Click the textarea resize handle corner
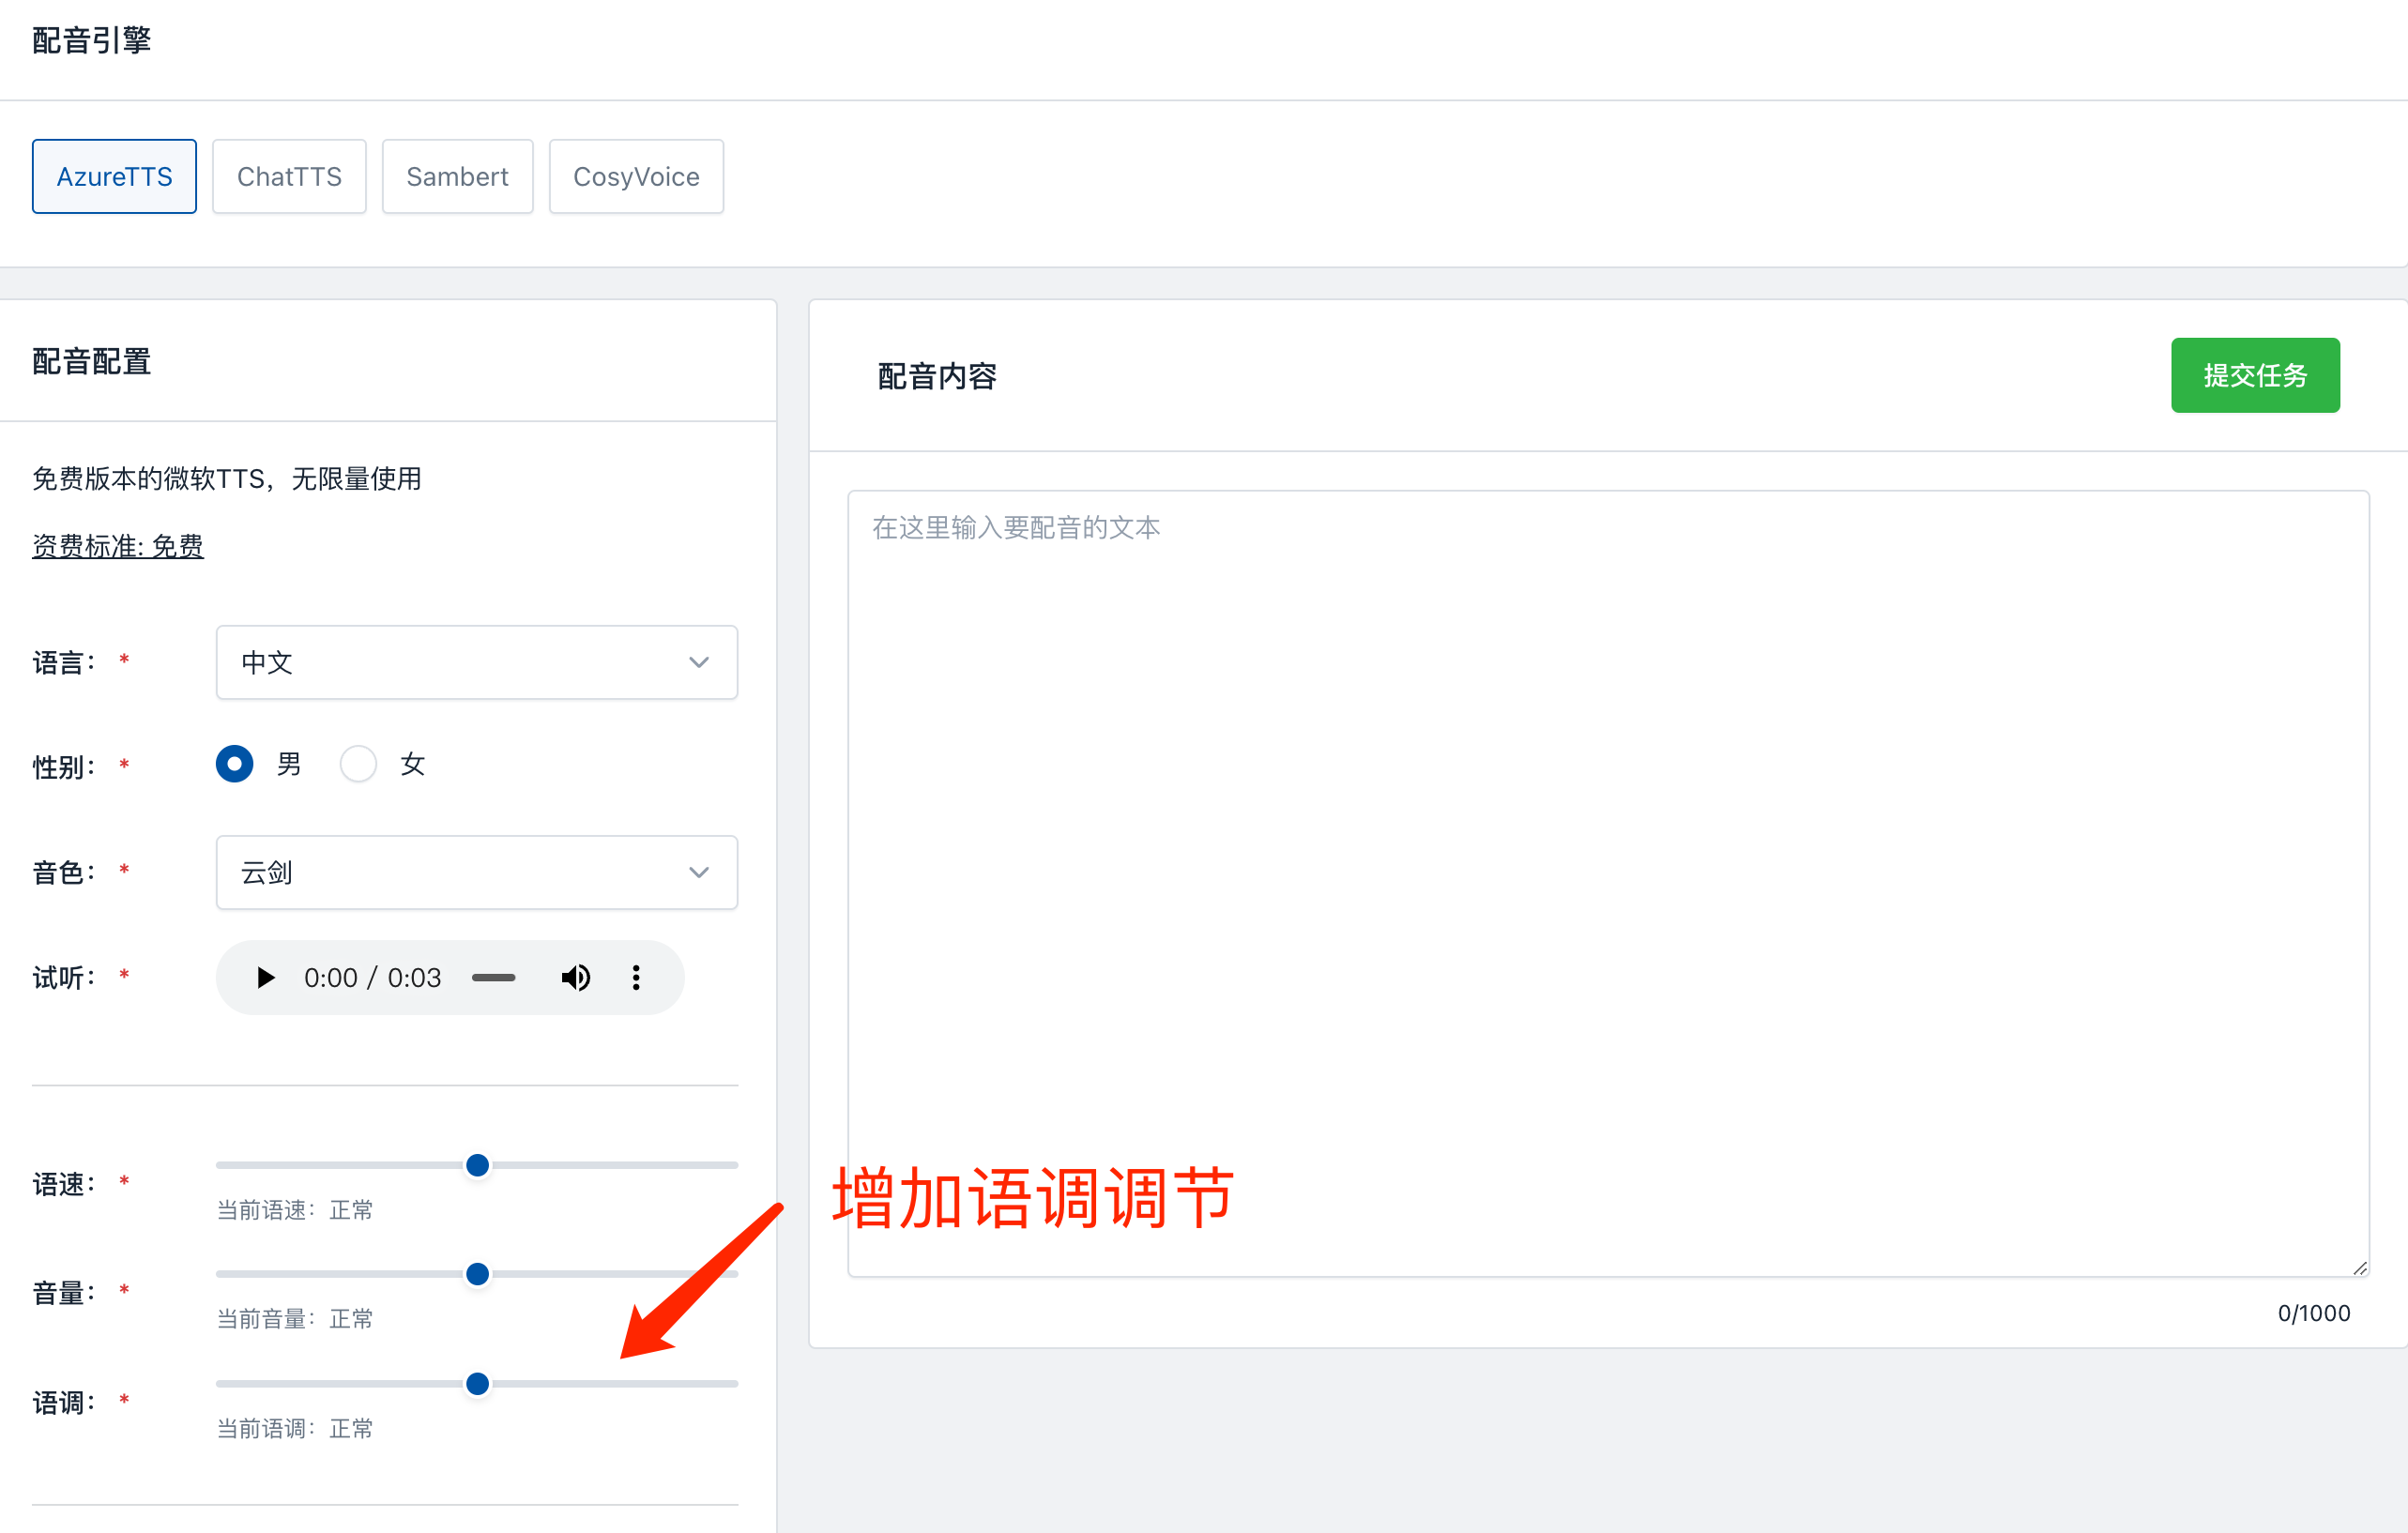 [x=2359, y=1267]
